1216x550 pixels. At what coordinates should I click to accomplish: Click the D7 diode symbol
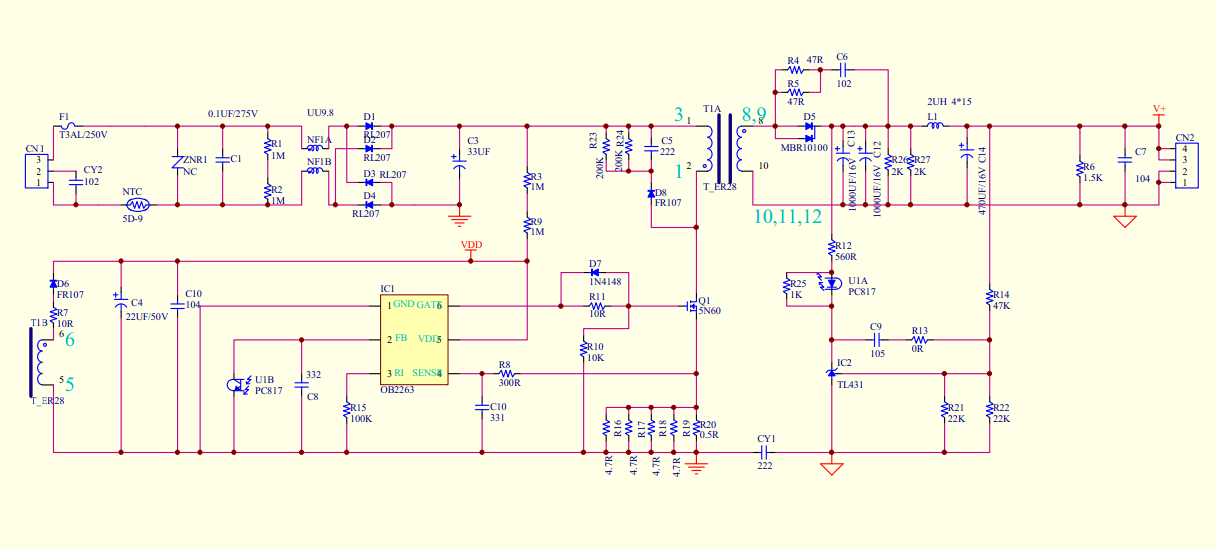(596, 272)
